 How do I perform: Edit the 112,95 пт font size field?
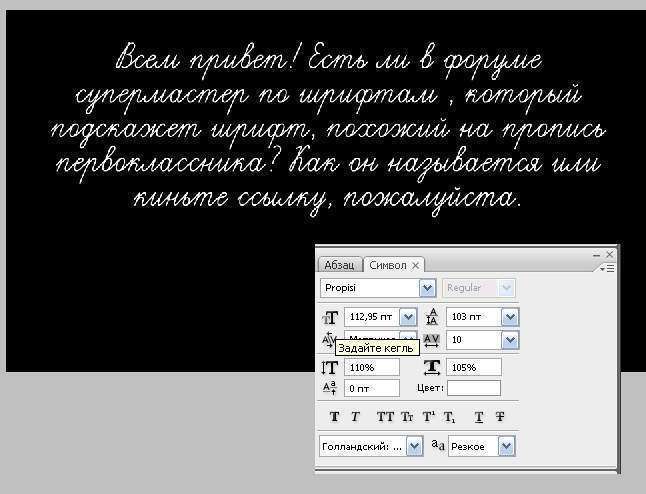[372, 317]
